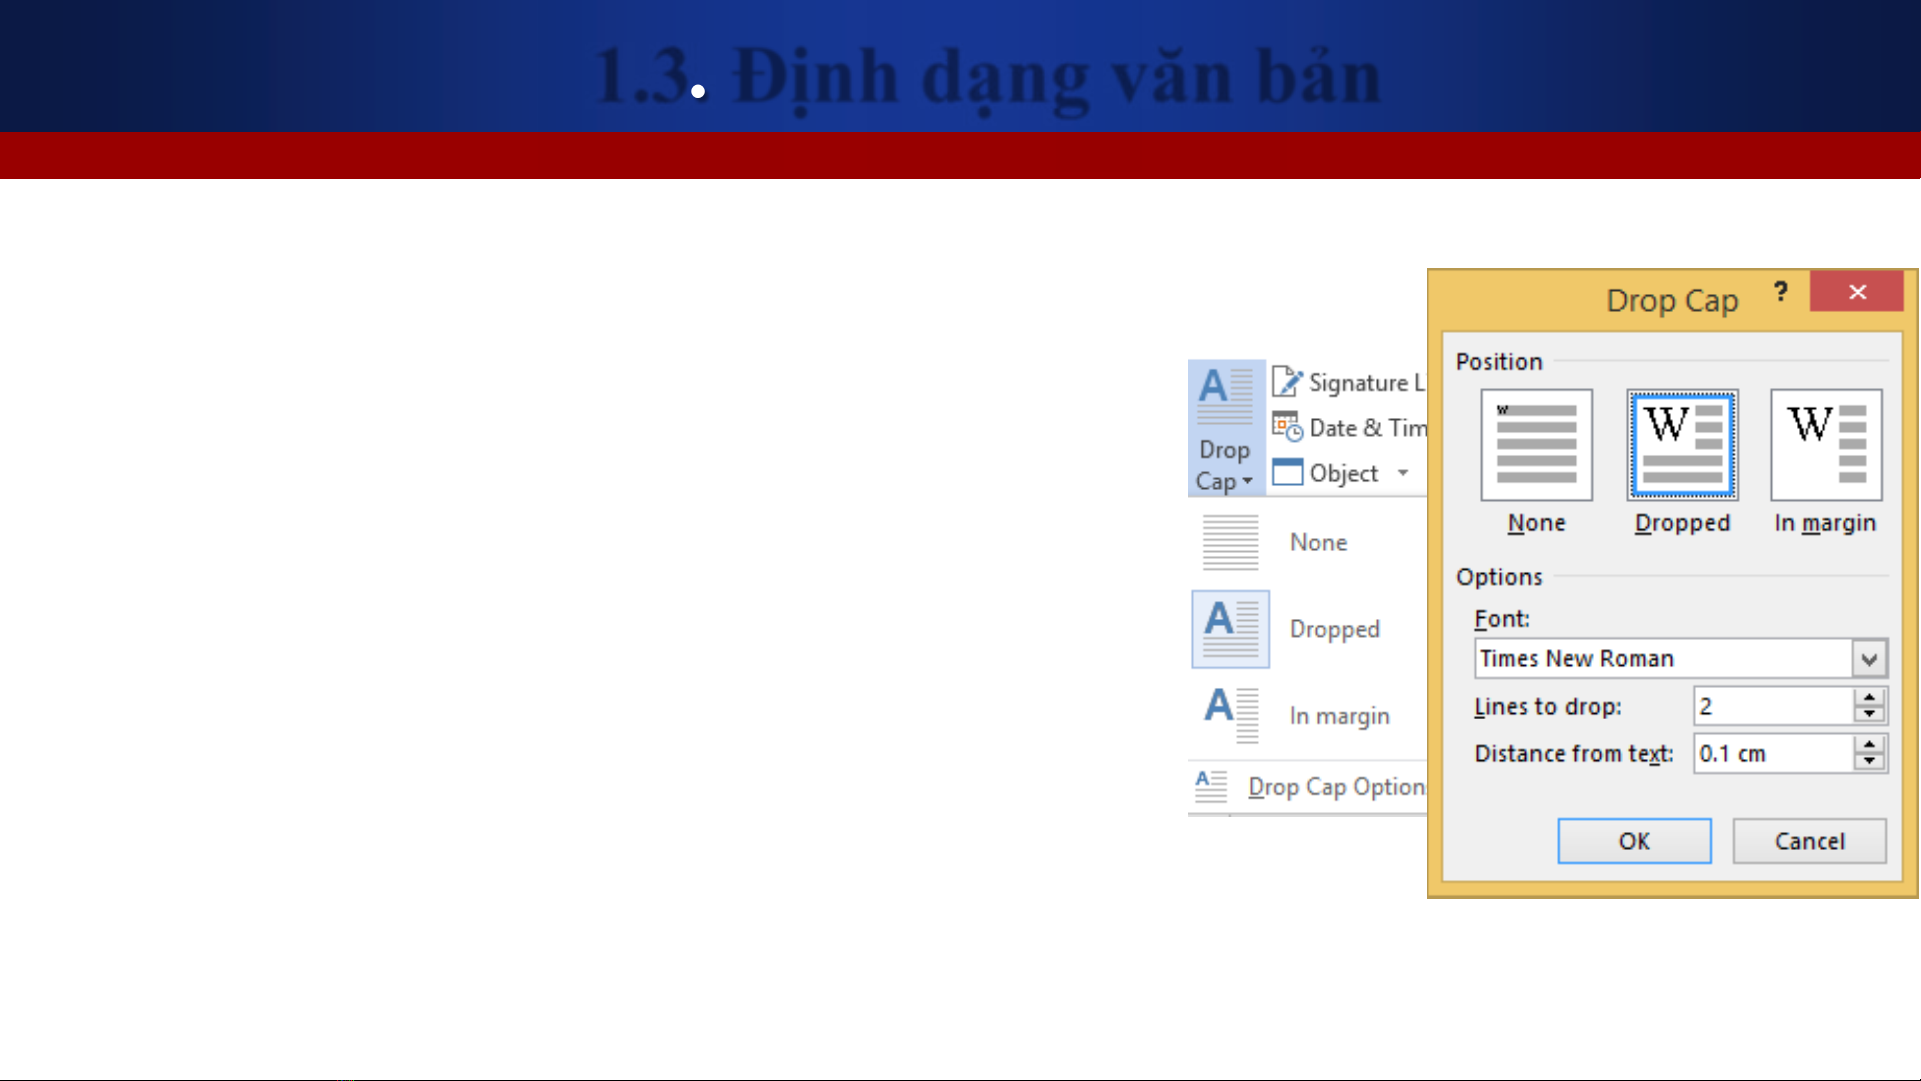1921x1081 pixels.
Task: Confirm the Drop Cap dialog with OK
Action: point(1634,841)
